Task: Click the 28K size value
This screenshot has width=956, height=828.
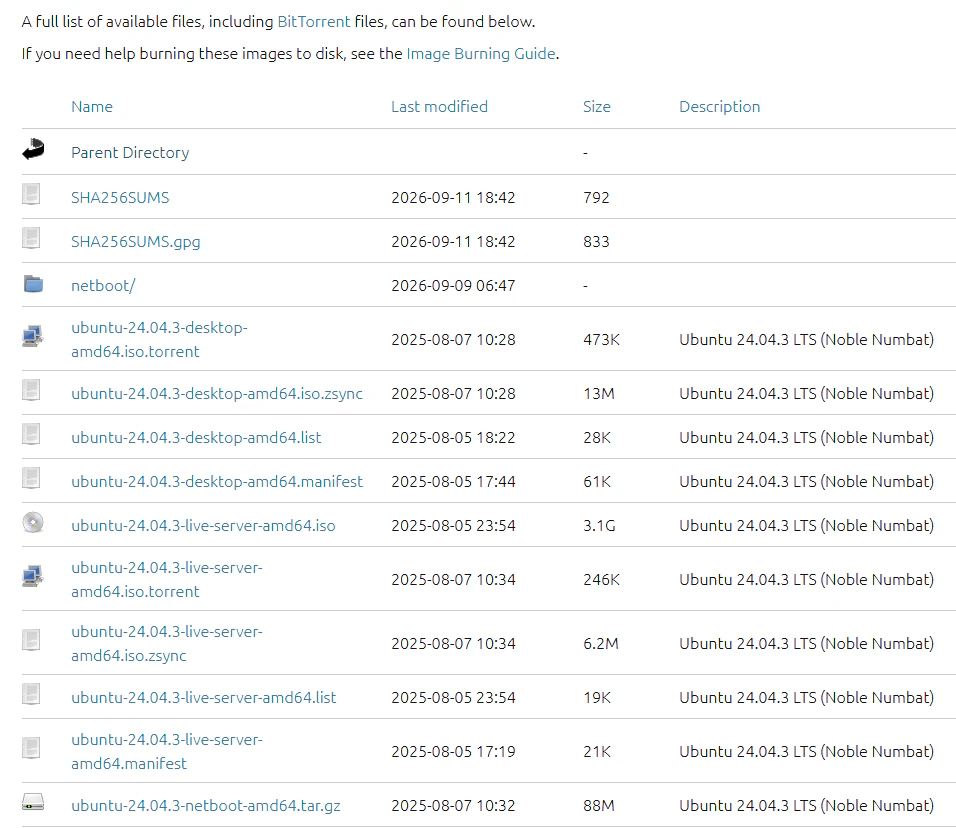Action: click(x=596, y=438)
